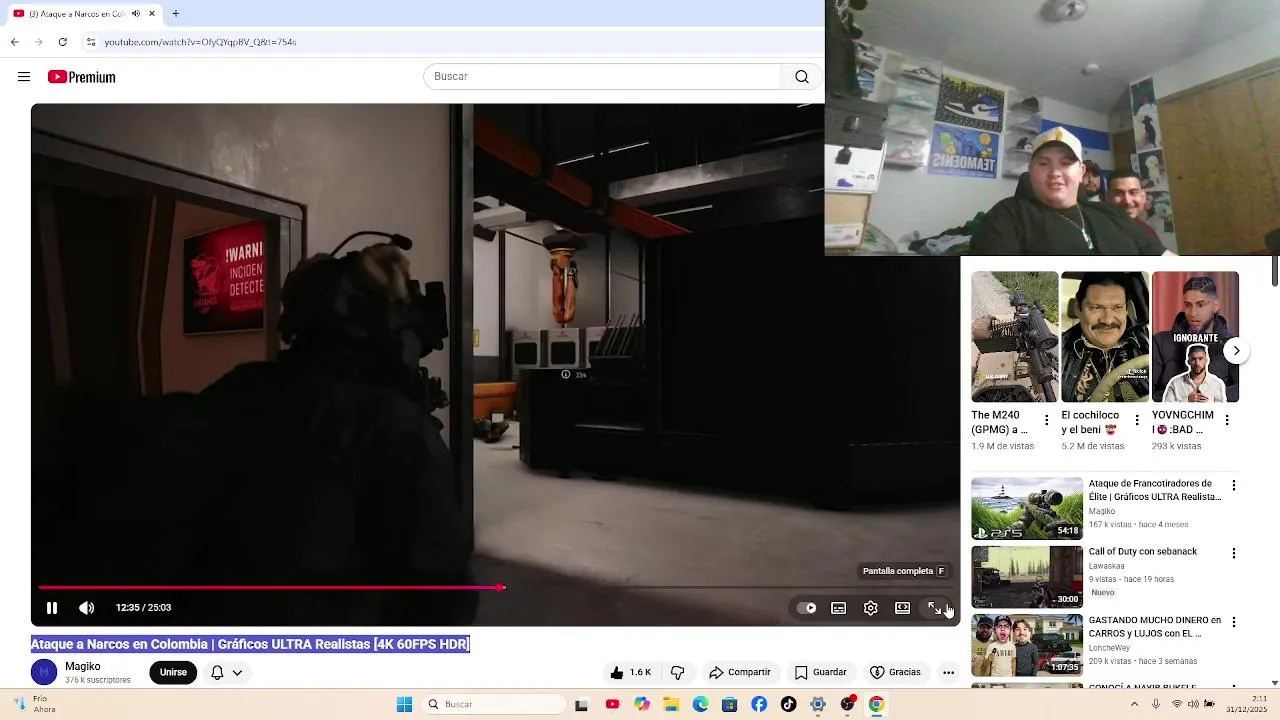
Task: Reload the page with the refresh icon
Action: (62, 42)
